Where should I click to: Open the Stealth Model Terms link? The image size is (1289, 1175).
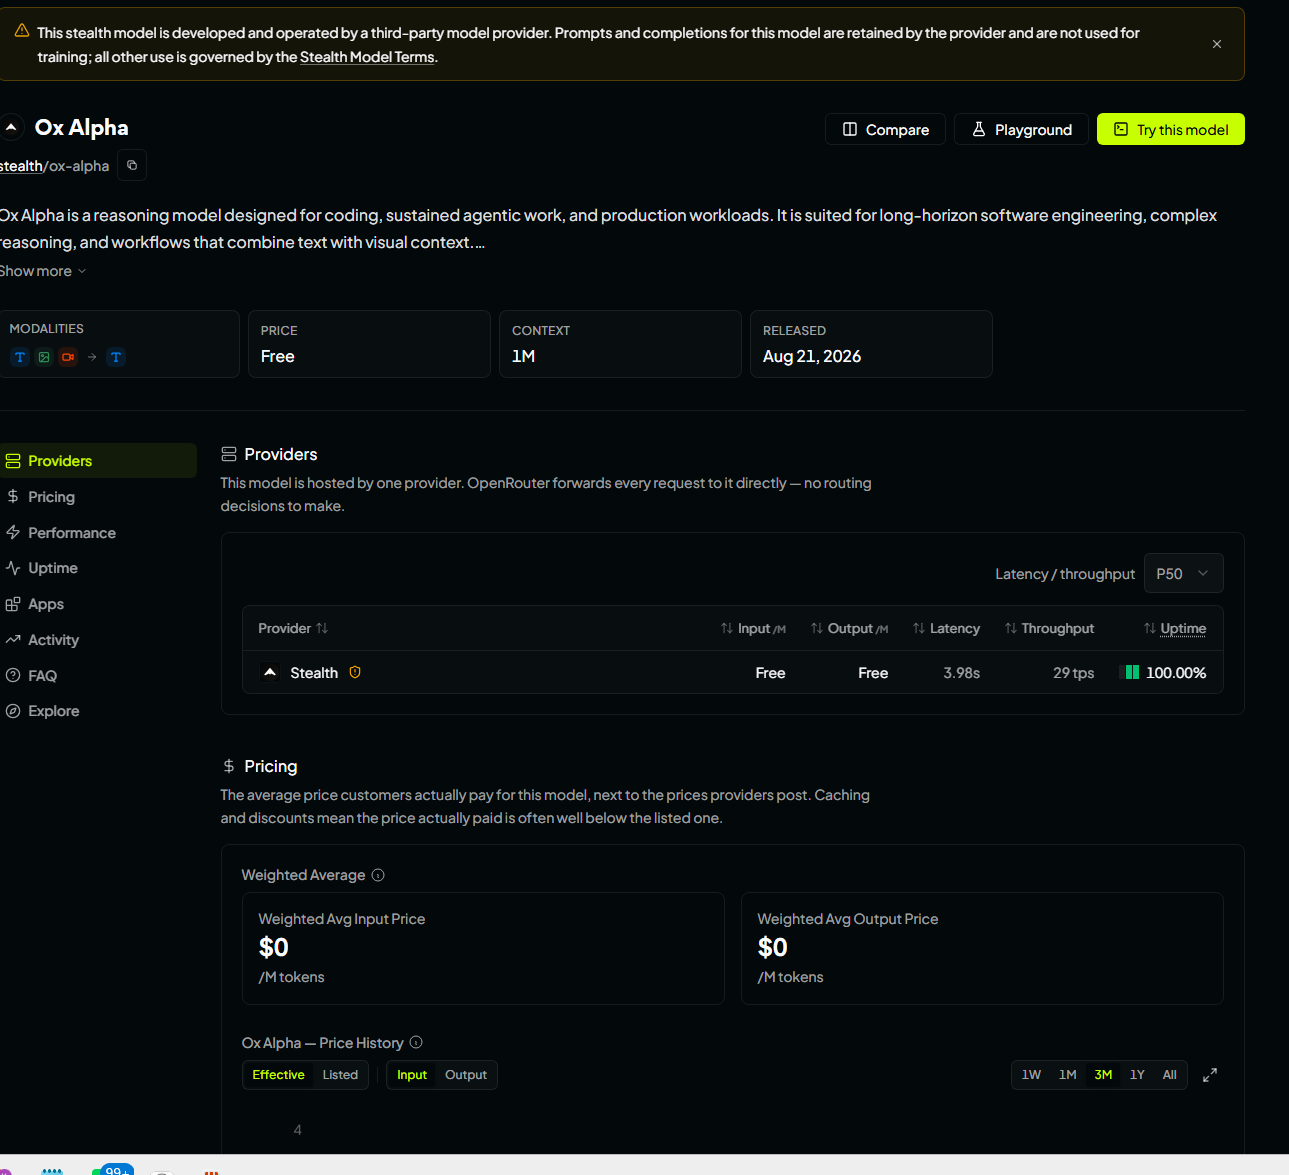pyautogui.click(x=367, y=57)
